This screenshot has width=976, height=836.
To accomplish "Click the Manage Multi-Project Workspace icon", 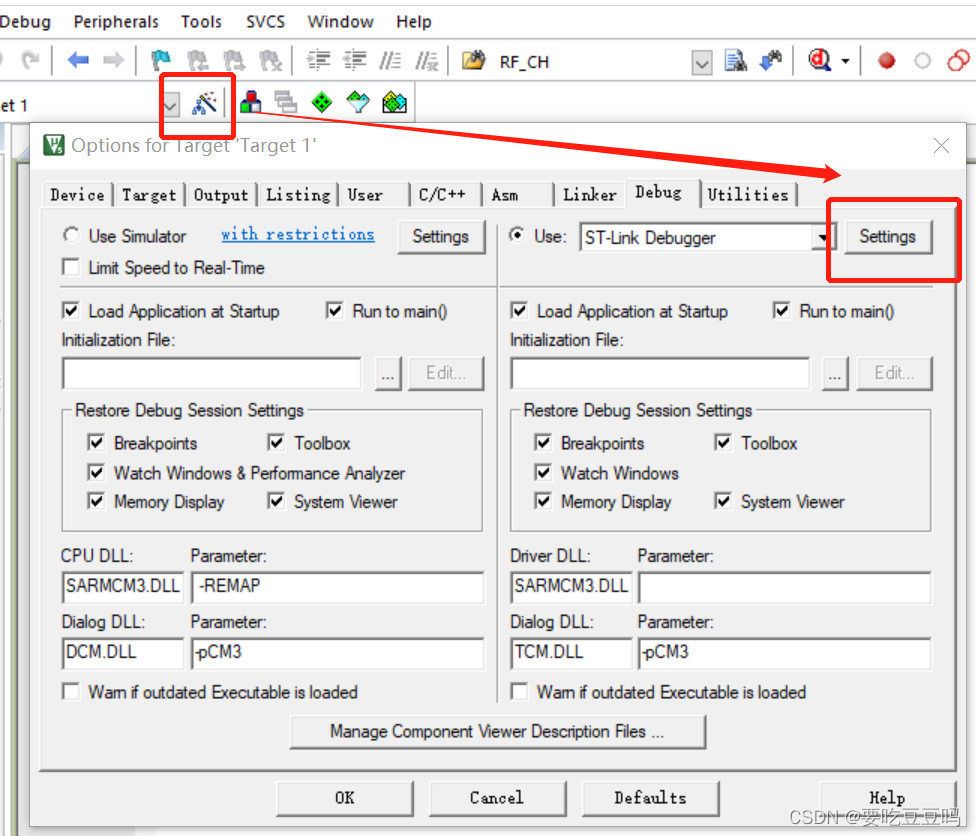I will (286, 102).
